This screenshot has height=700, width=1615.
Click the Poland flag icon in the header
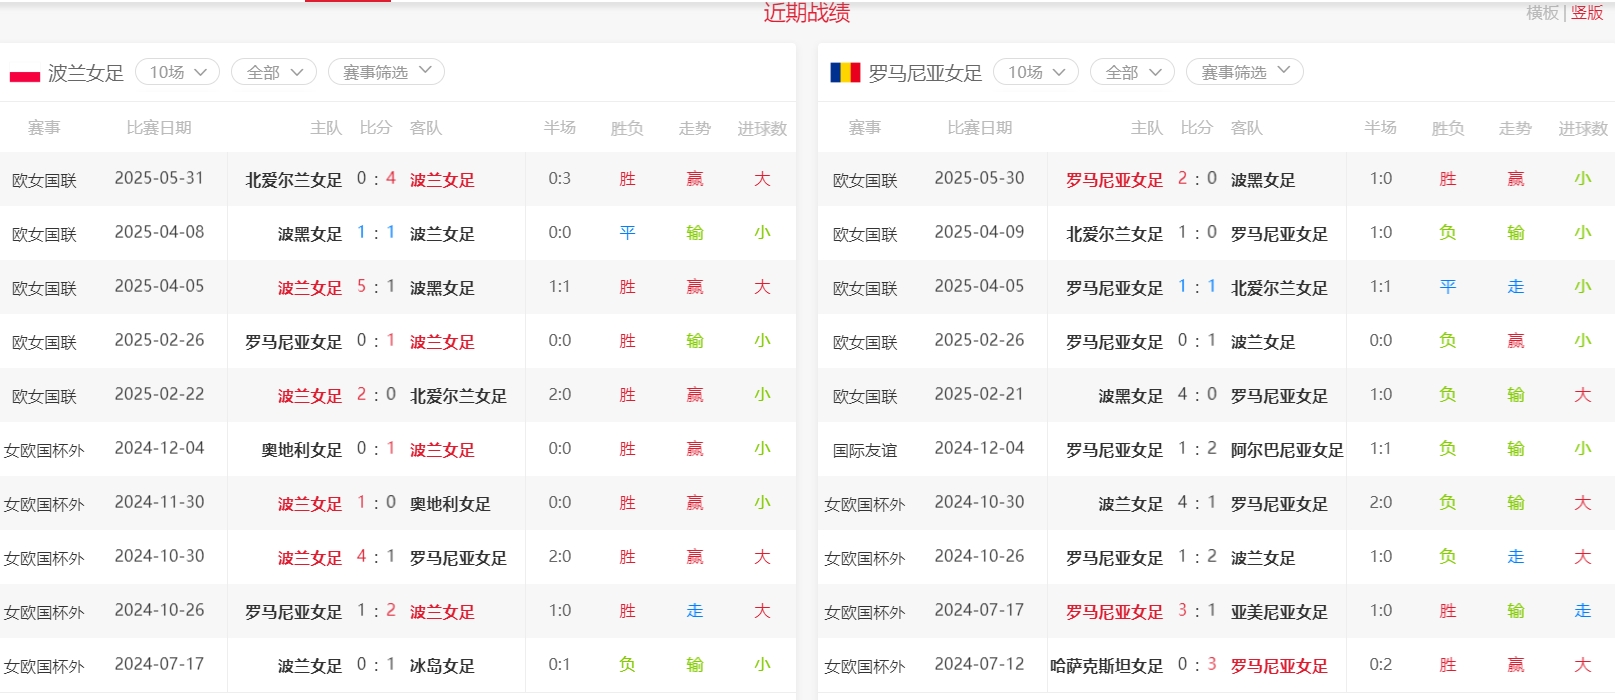pyautogui.click(x=24, y=75)
